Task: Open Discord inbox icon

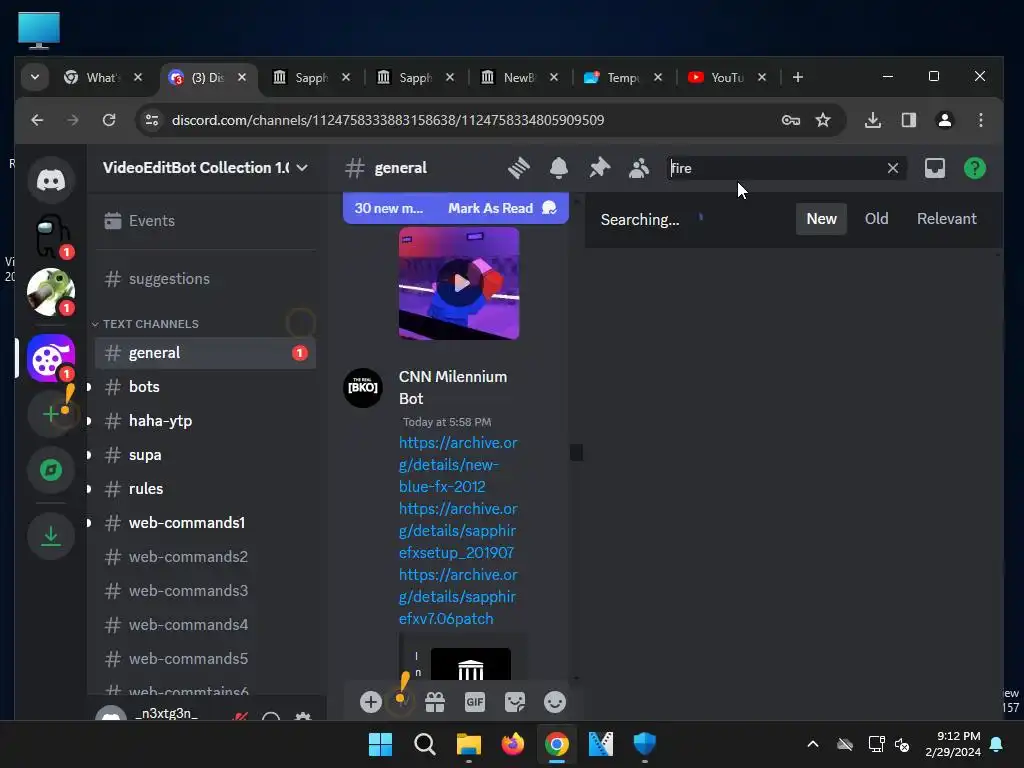Action: [935, 168]
